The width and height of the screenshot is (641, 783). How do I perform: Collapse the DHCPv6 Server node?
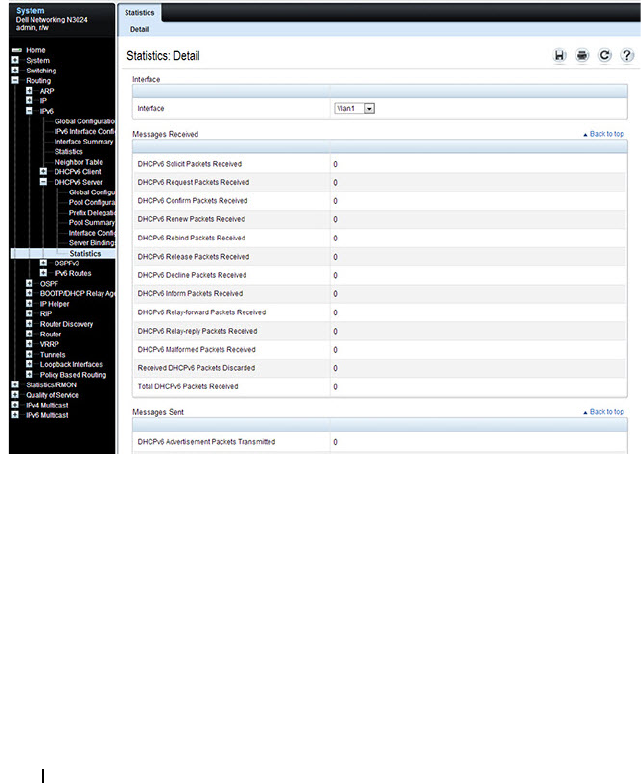coord(43,182)
